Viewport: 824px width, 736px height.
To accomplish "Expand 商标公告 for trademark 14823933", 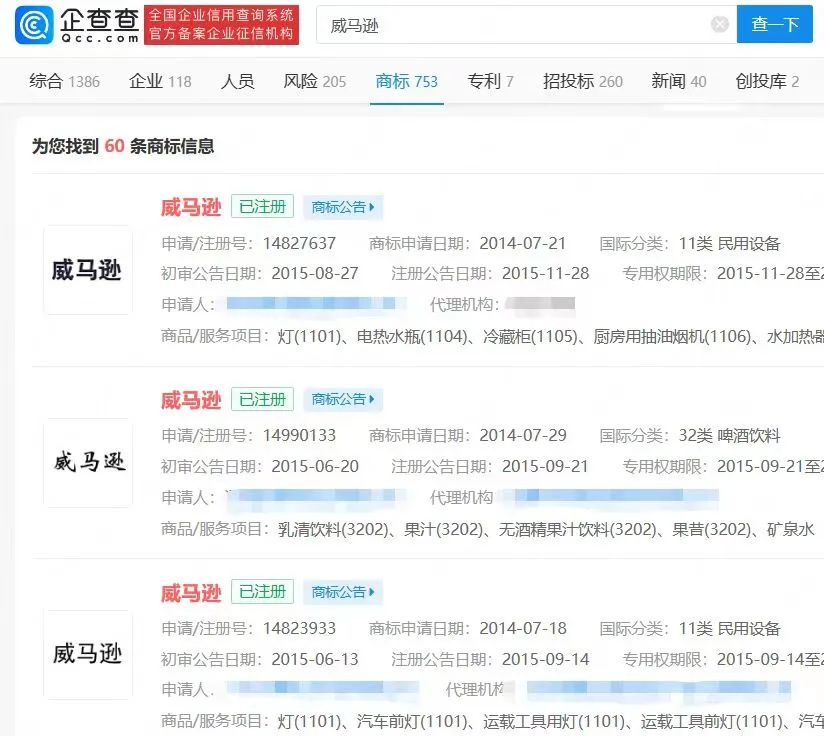I will pos(343,592).
